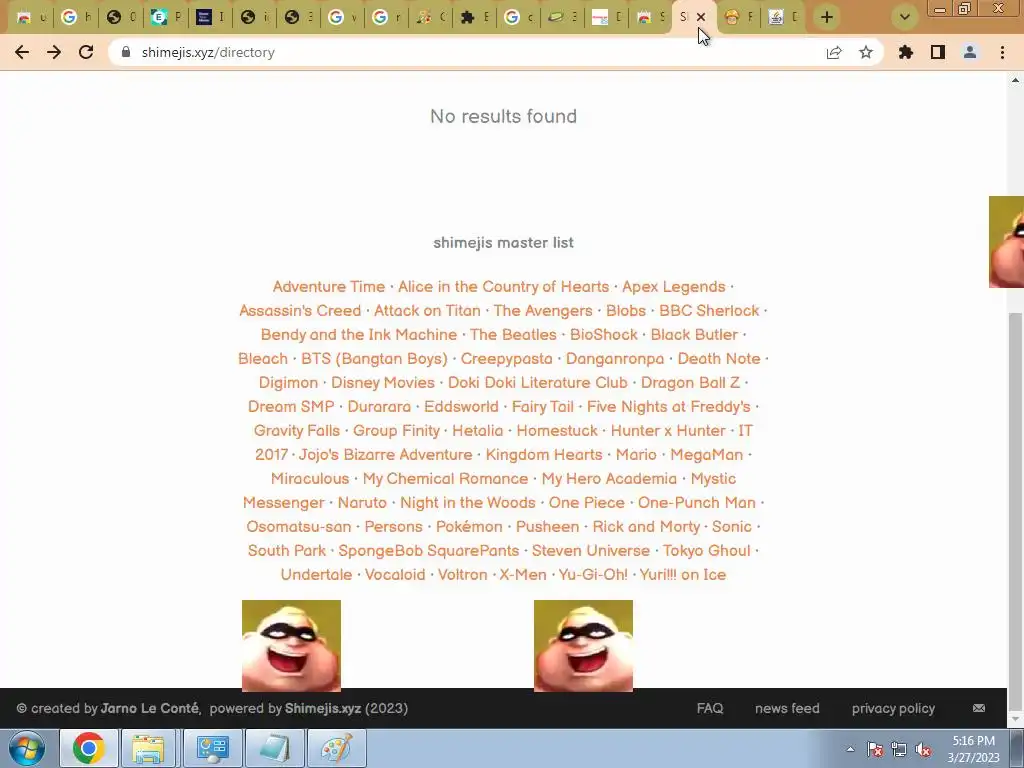
Task: Switch to the first browser tab
Action: [31, 17]
